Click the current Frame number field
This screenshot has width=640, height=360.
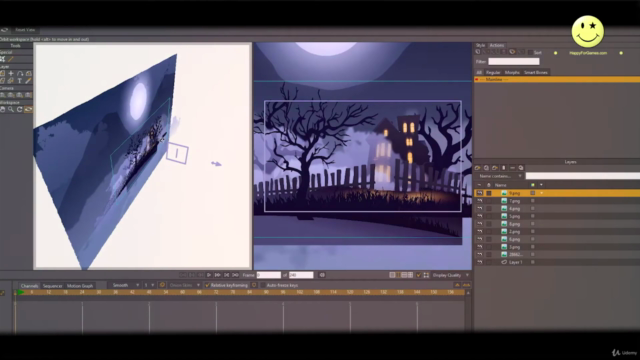click(x=269, y=275)
